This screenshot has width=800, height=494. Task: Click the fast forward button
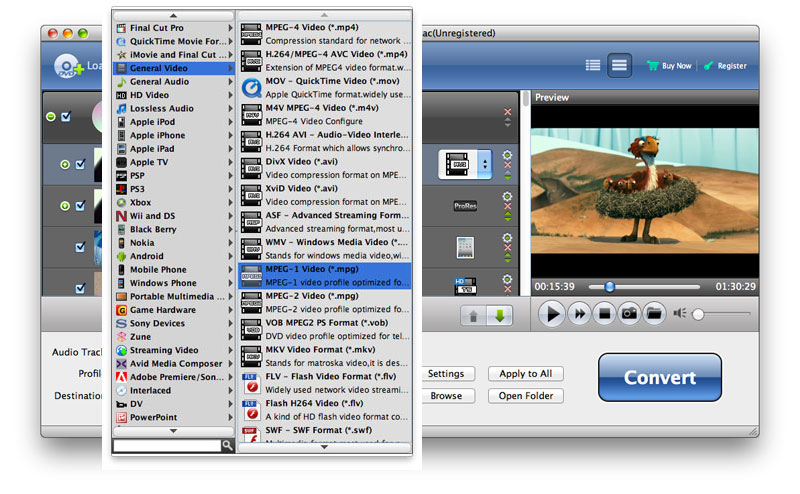[x=578, y=314]
